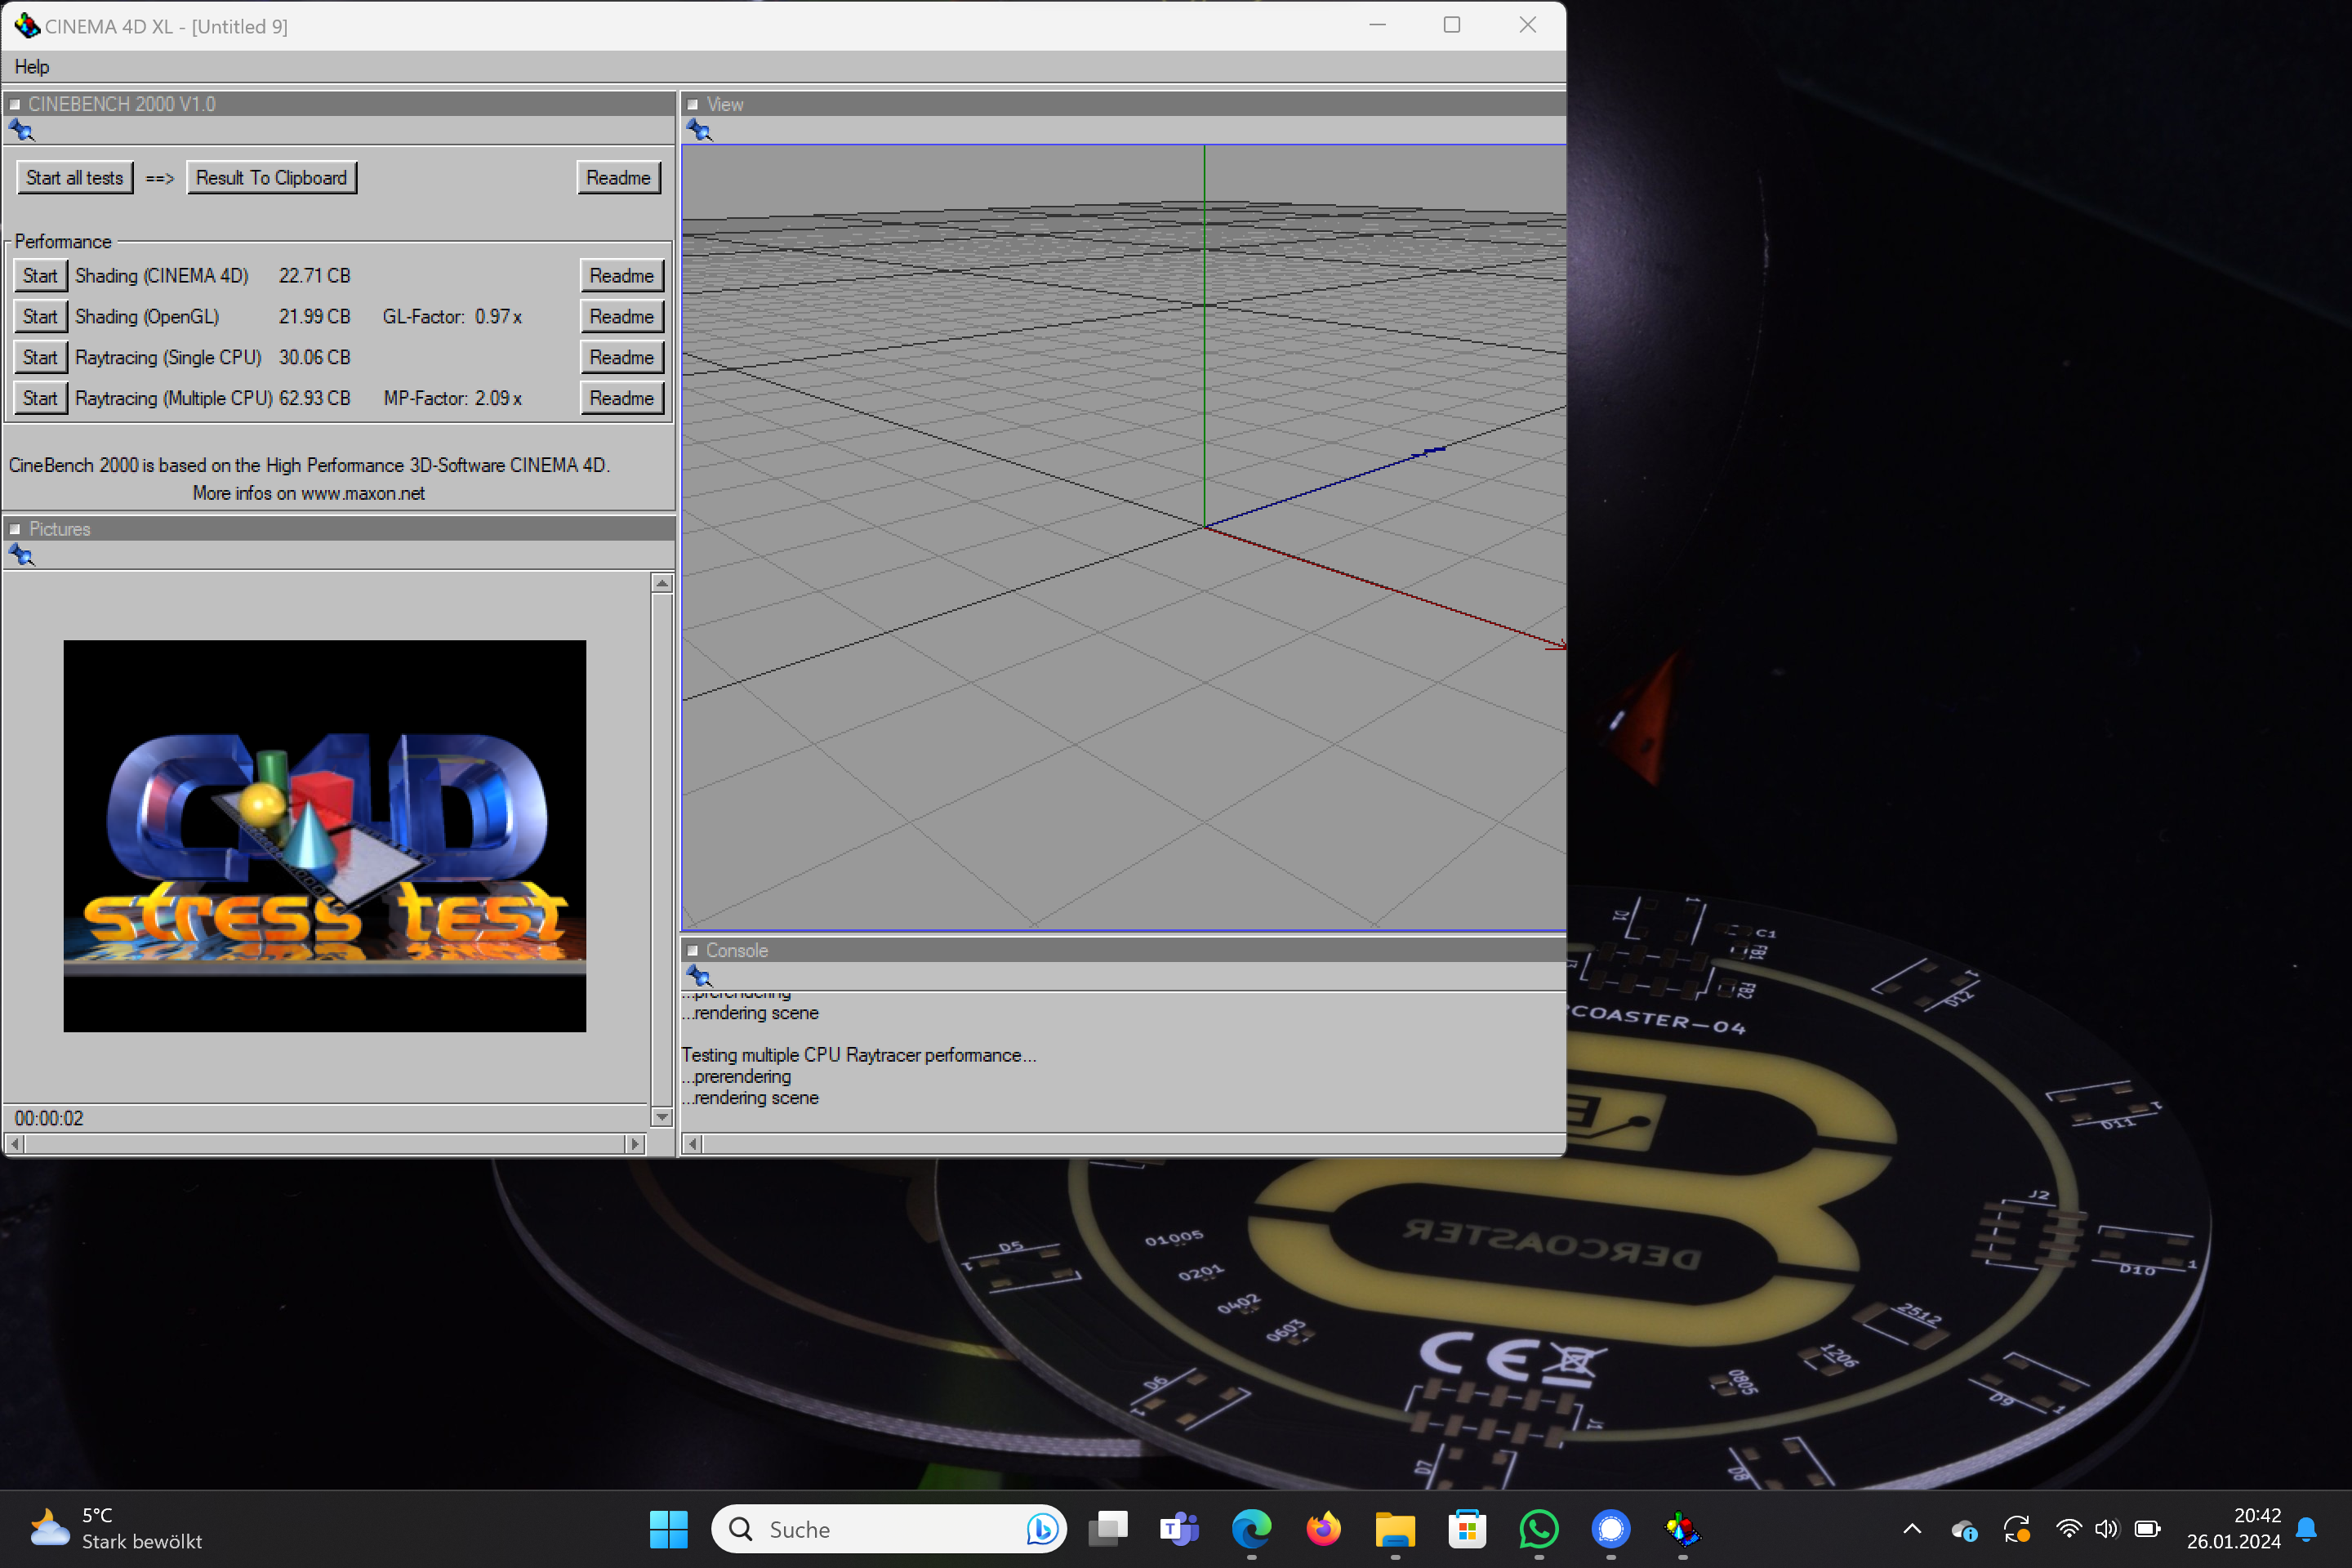Viewport: 2352px width, 1568px height.
Task: Open the Wi-Fi network tray icon
Action: click(x=2069, y=1529)
